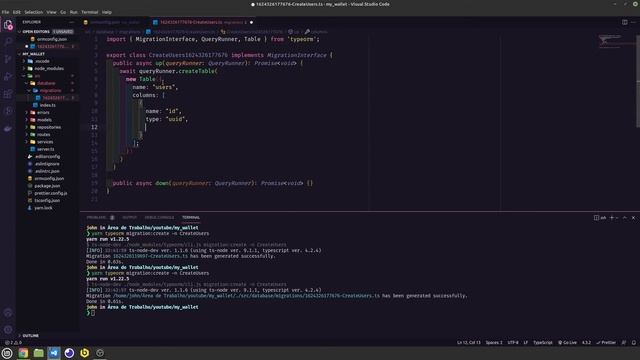The height and width of the screenshot is (360, 640).
Task: Click the VS Code taskbar icon
Action: coord(54,353)
